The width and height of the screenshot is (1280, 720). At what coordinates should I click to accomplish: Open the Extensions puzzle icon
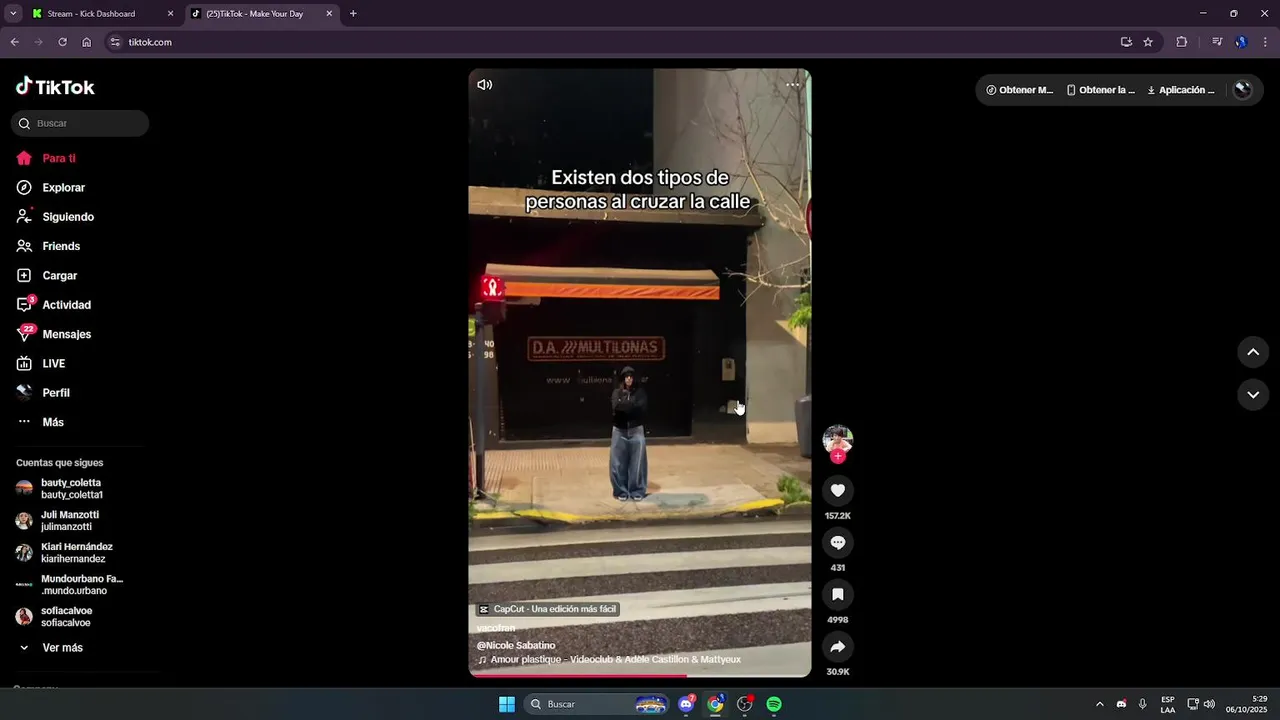[1182, 42]
